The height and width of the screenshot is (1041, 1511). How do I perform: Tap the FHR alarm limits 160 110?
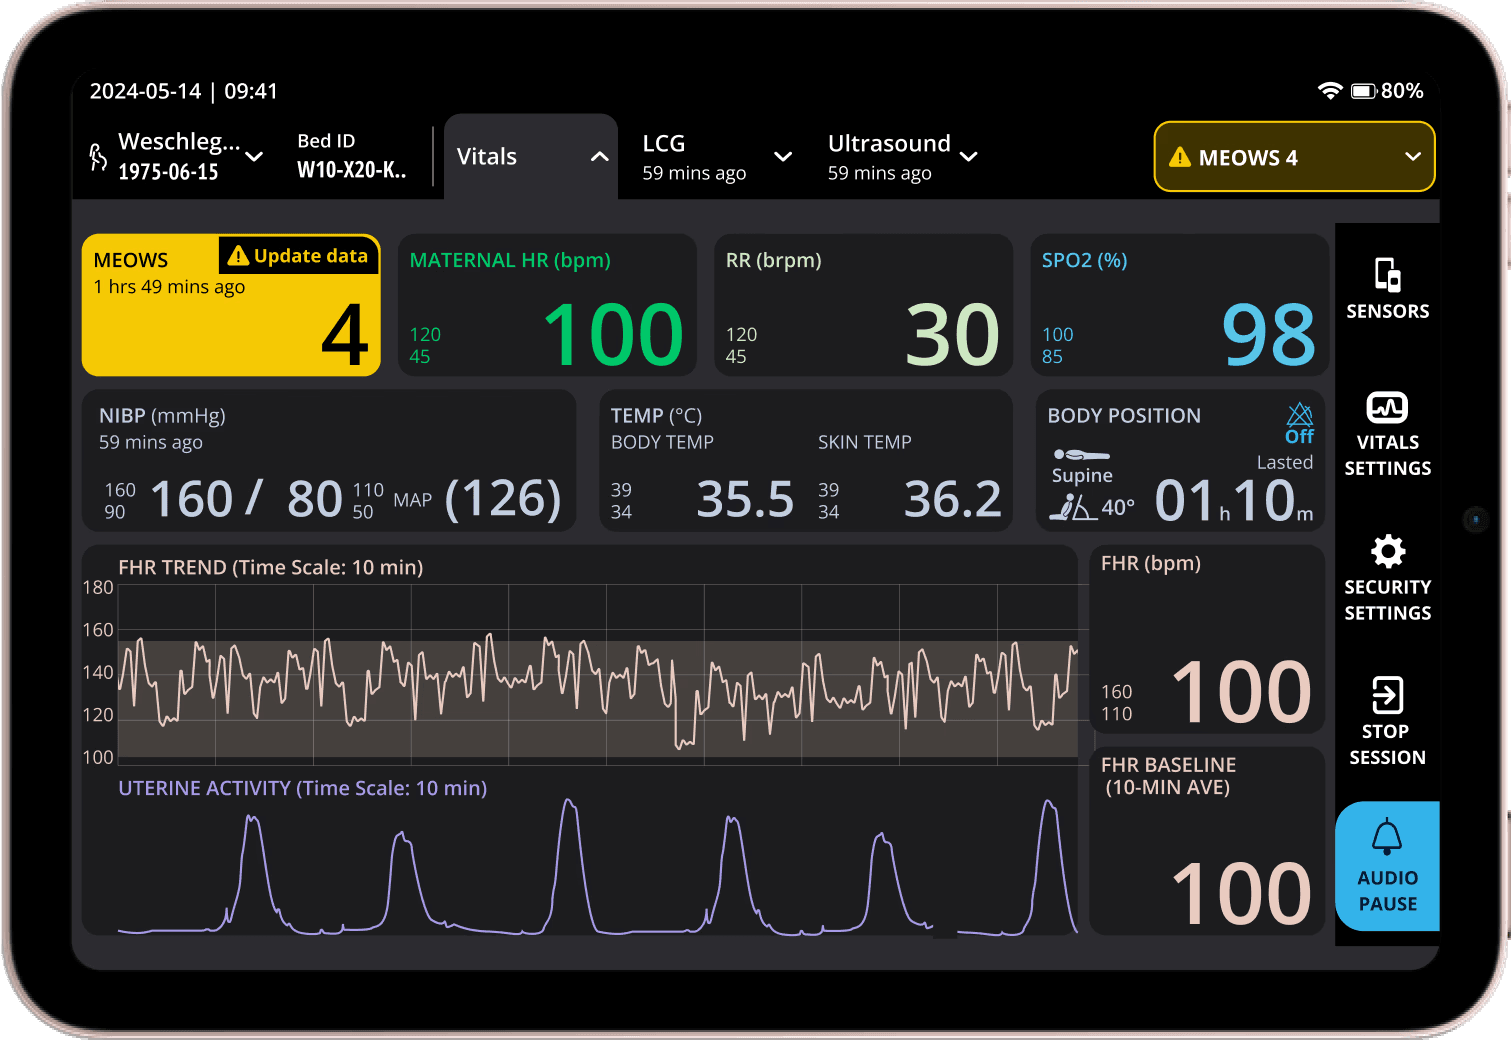click(x=1117, y=703)
